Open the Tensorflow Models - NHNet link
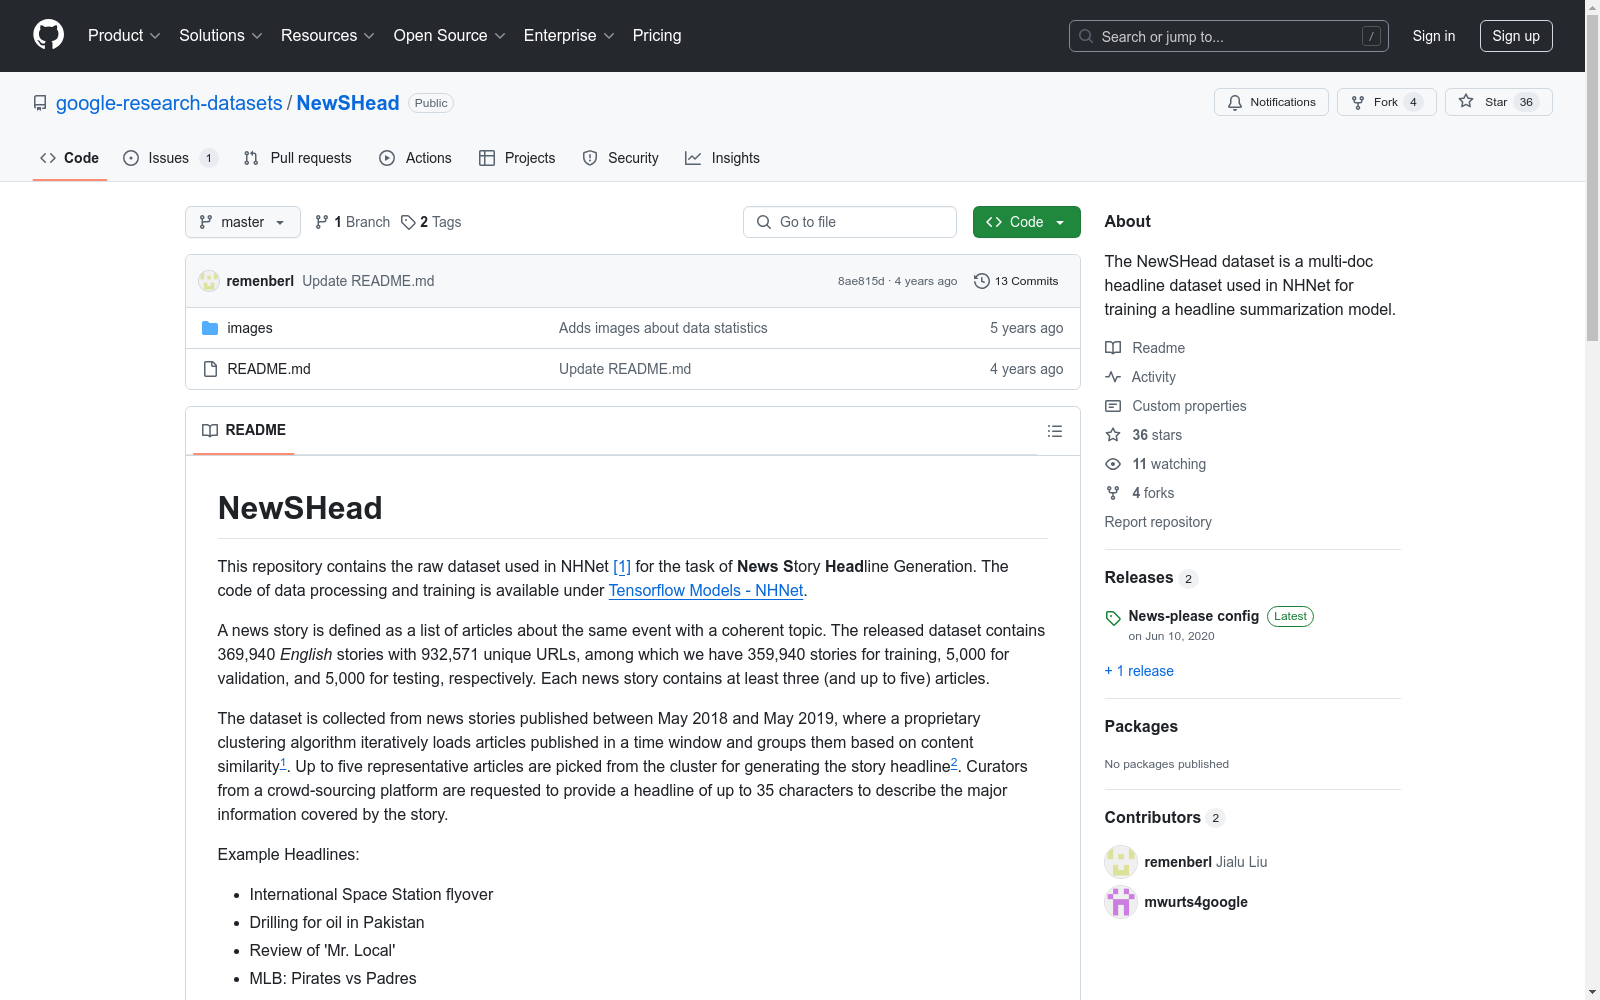Screen dimensions: 1600x1000 706,590
